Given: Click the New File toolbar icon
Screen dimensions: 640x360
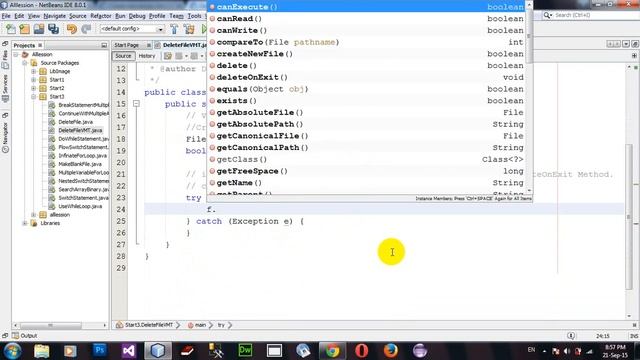Looking at the screenshot, I should pos(11,29).
